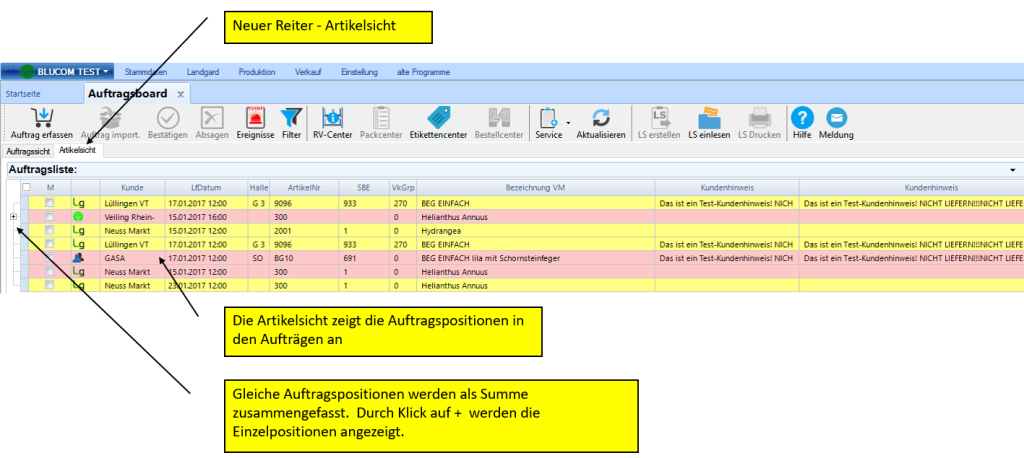Viewport: 1024px width, 458px height.
Task: Switch to the Auftragssicht tab
Action: point(28,149)
